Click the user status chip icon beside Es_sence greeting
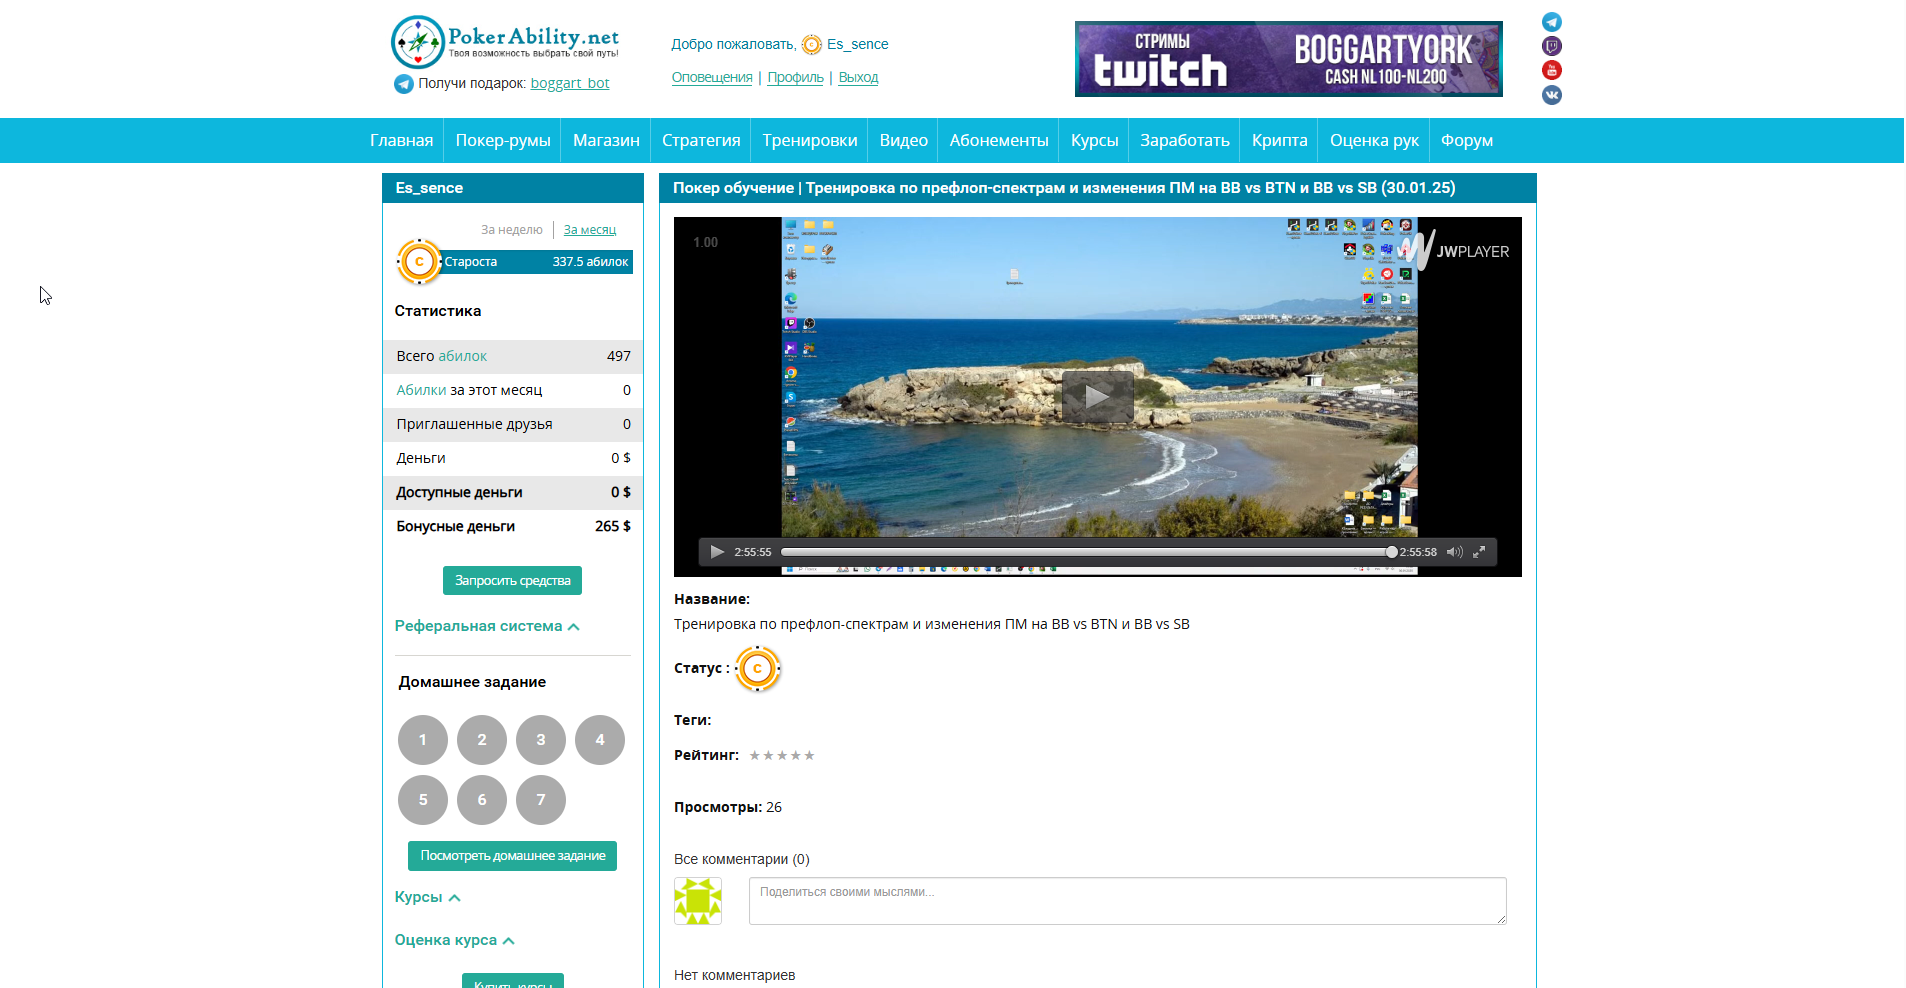This screenshot has height=988, width=1906. (x=812, y=45)
